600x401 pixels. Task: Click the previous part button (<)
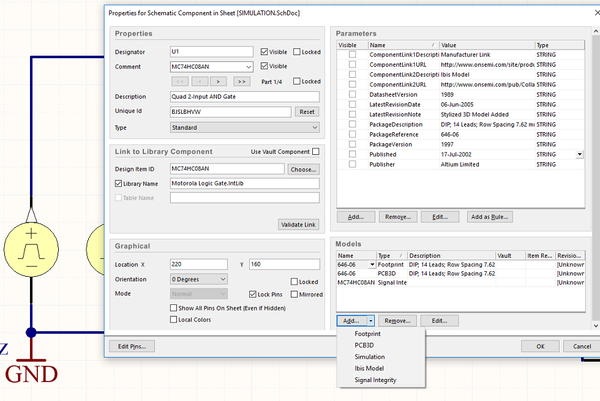tap(200, 82)
